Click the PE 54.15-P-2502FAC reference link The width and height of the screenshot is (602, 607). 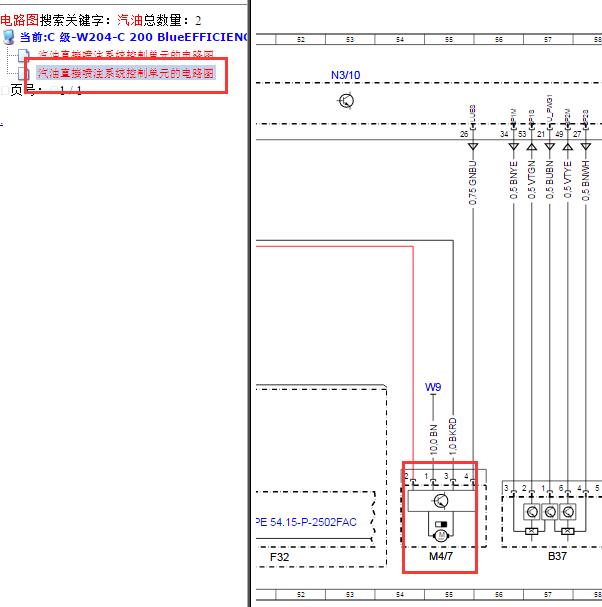point(306,522)
